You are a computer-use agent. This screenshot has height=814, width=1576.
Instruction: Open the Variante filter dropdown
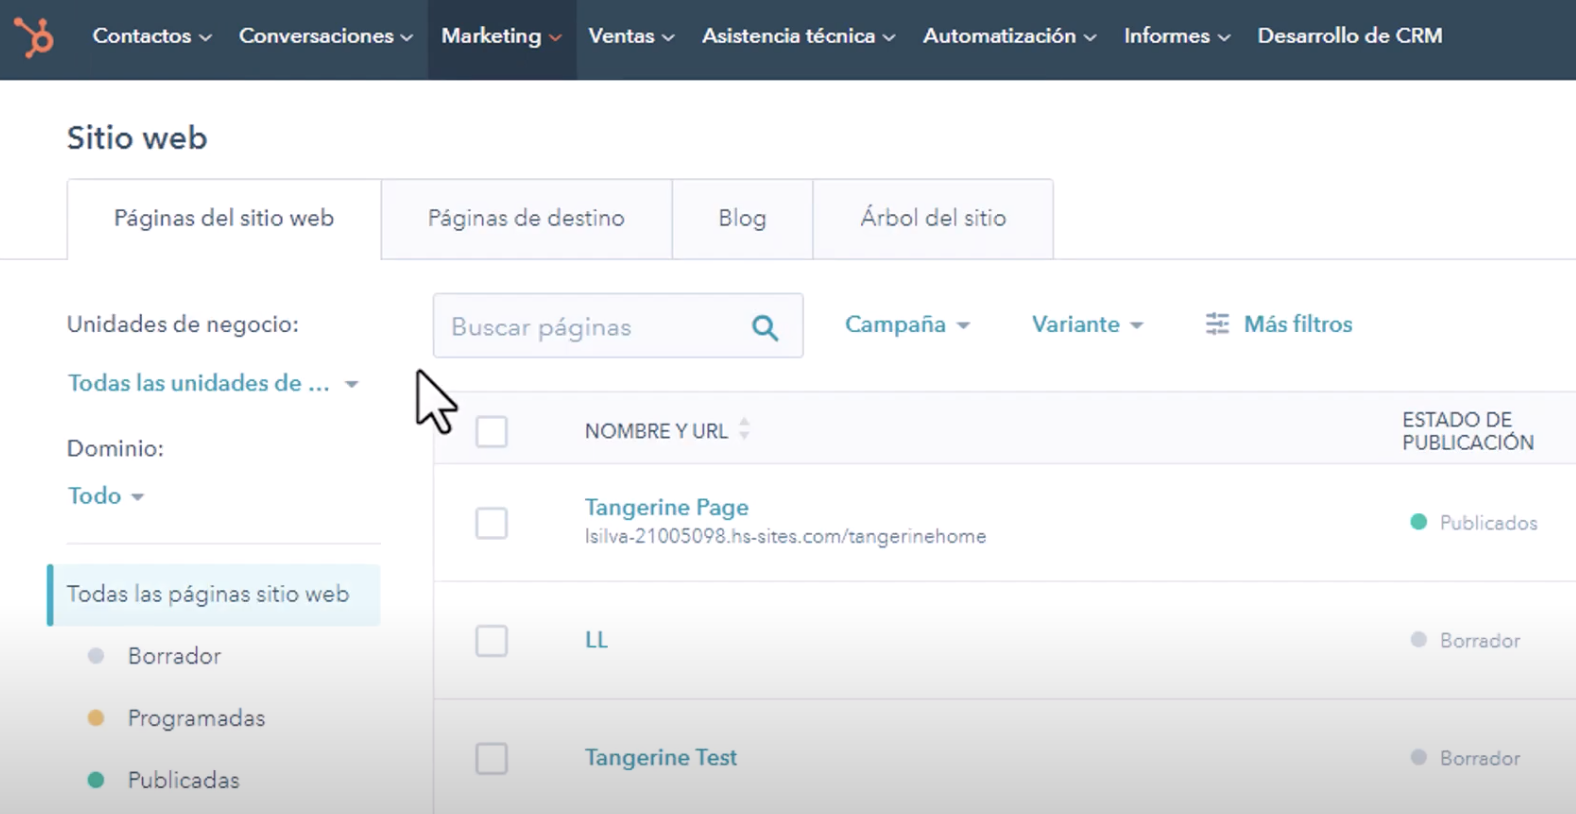pyautogui.click(x=1086, y=325)
